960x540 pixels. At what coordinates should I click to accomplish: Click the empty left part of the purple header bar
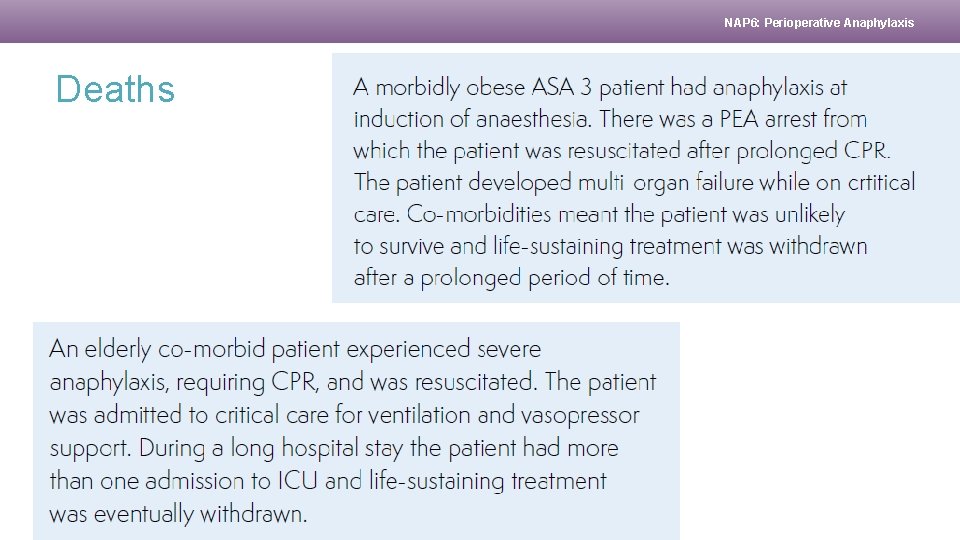300,21
